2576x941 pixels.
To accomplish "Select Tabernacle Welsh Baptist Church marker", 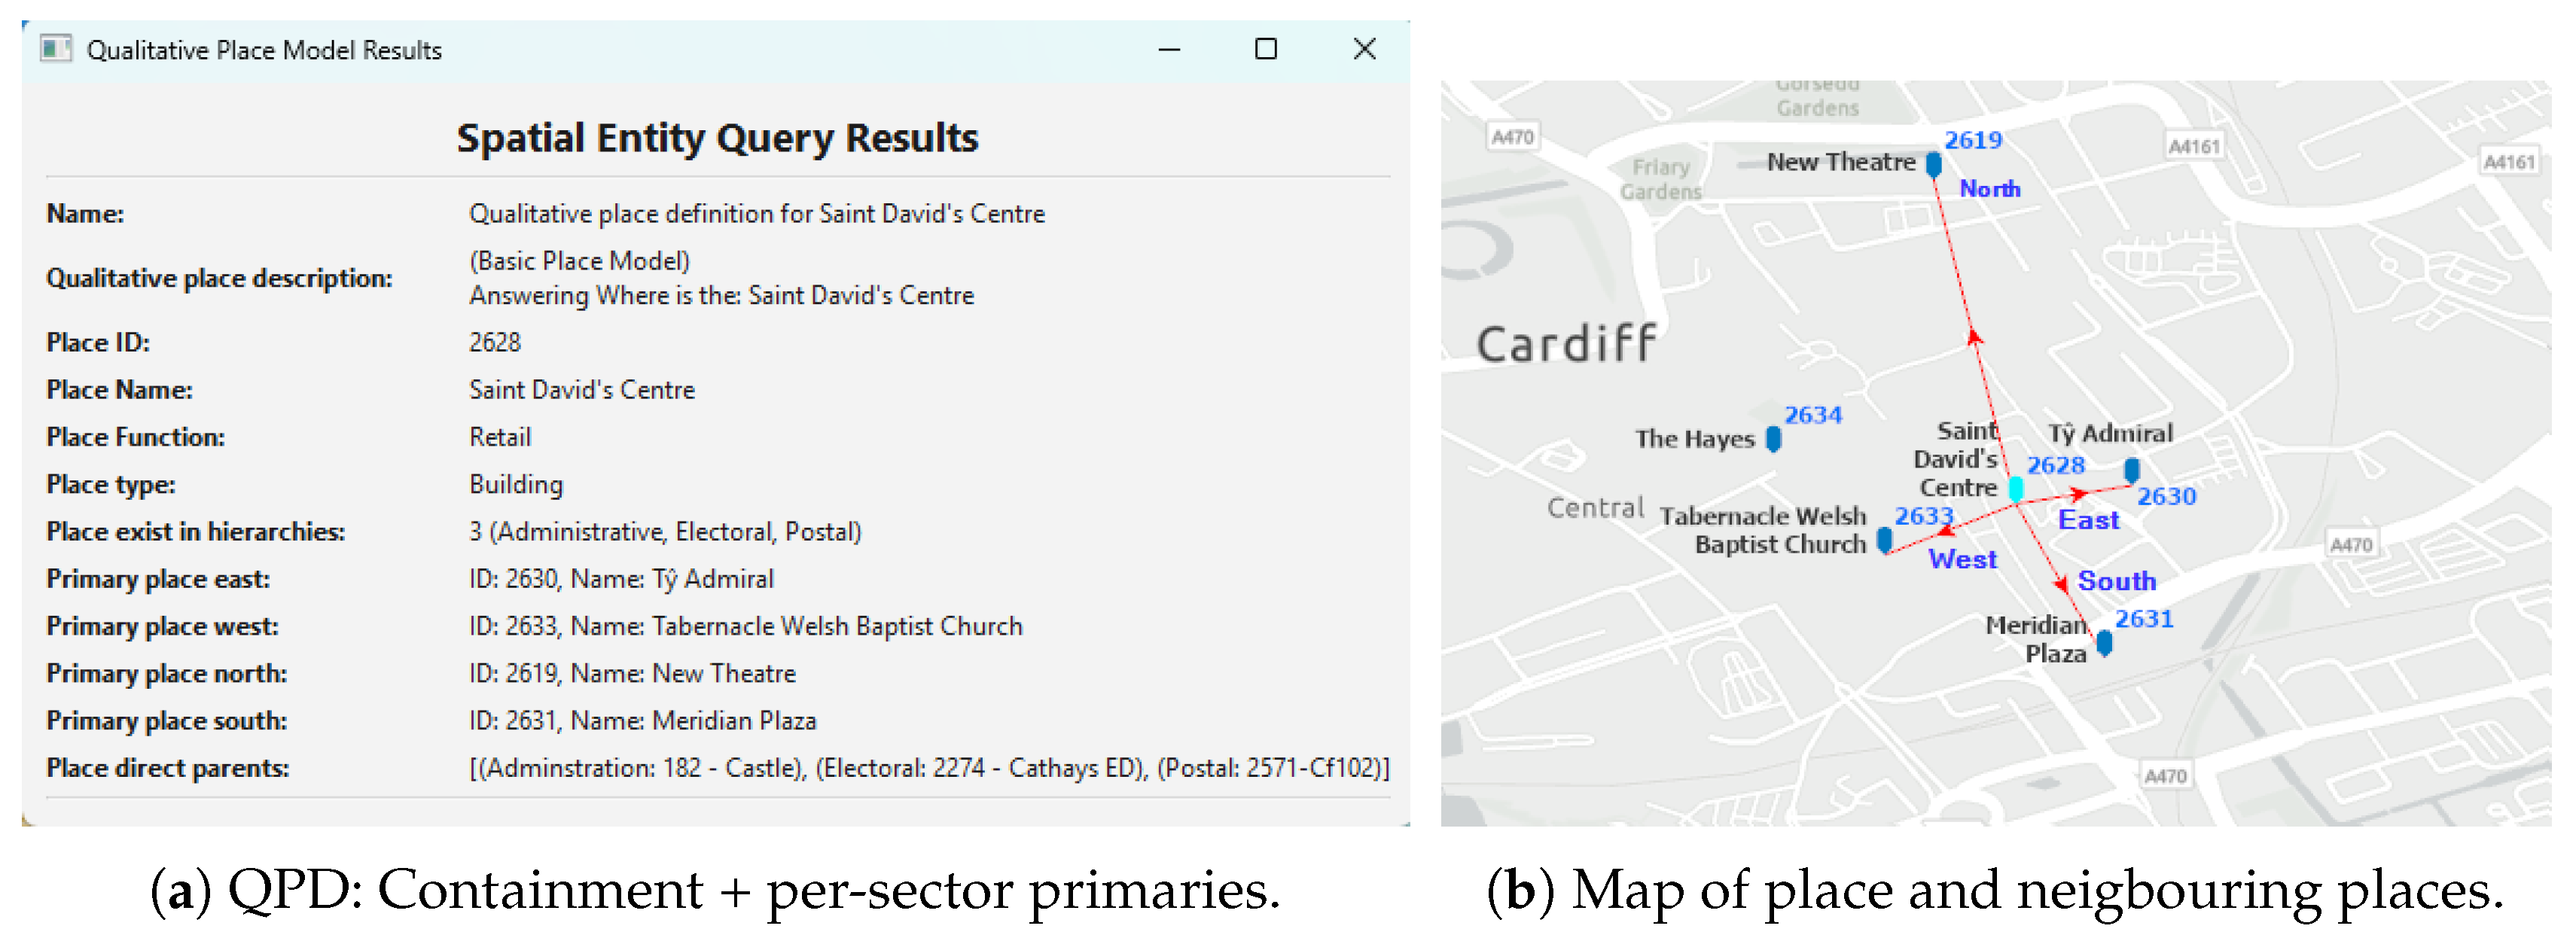I will [x=1884, y=541].
